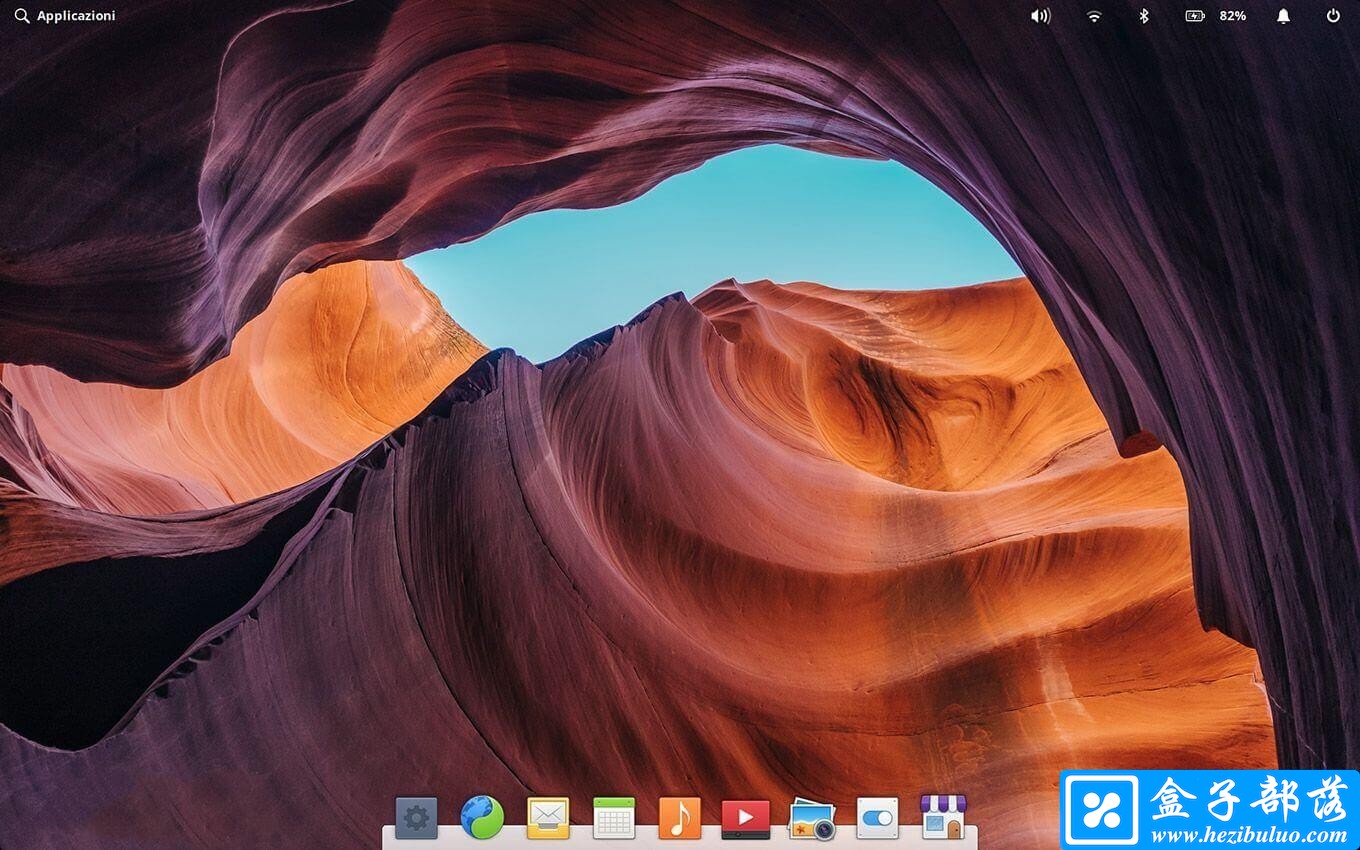
Task: Open the notifications bell indicator
Action: 1283,16
